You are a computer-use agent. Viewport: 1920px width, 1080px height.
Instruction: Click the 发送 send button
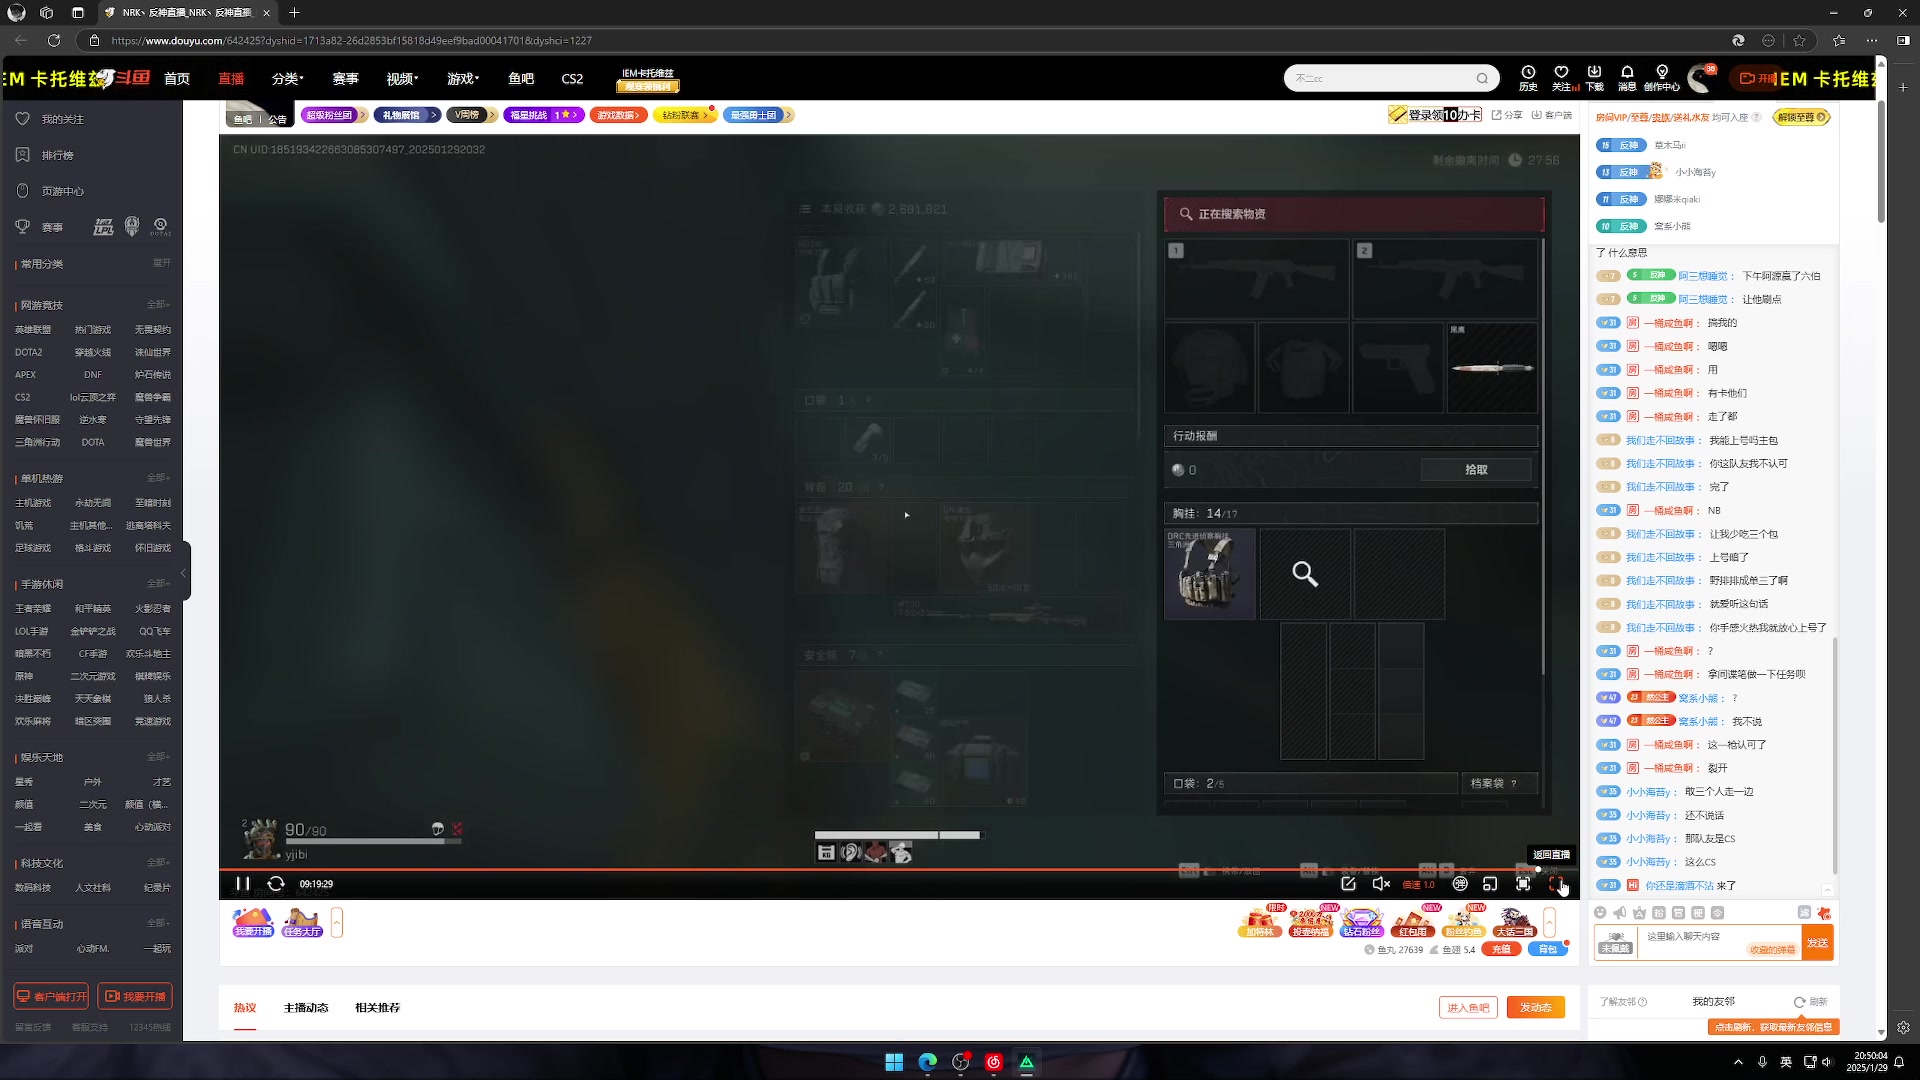1817,943
